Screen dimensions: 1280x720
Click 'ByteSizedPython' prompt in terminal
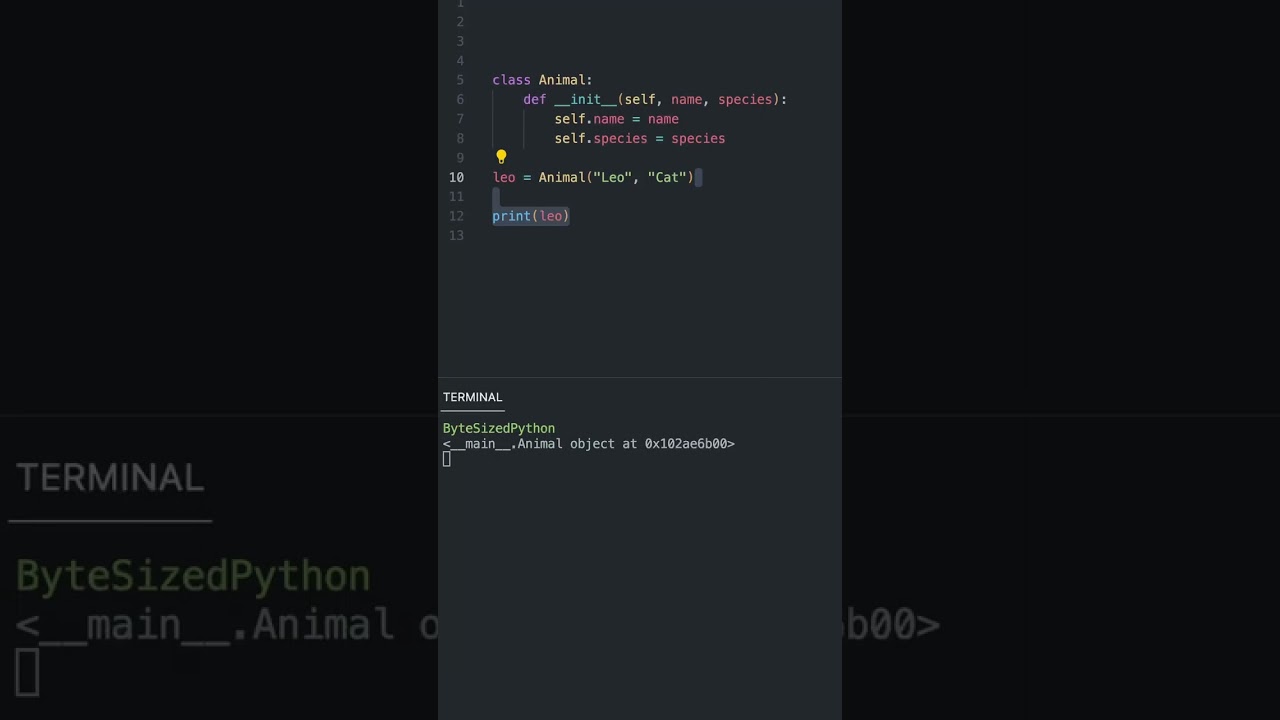pos(499,428)
